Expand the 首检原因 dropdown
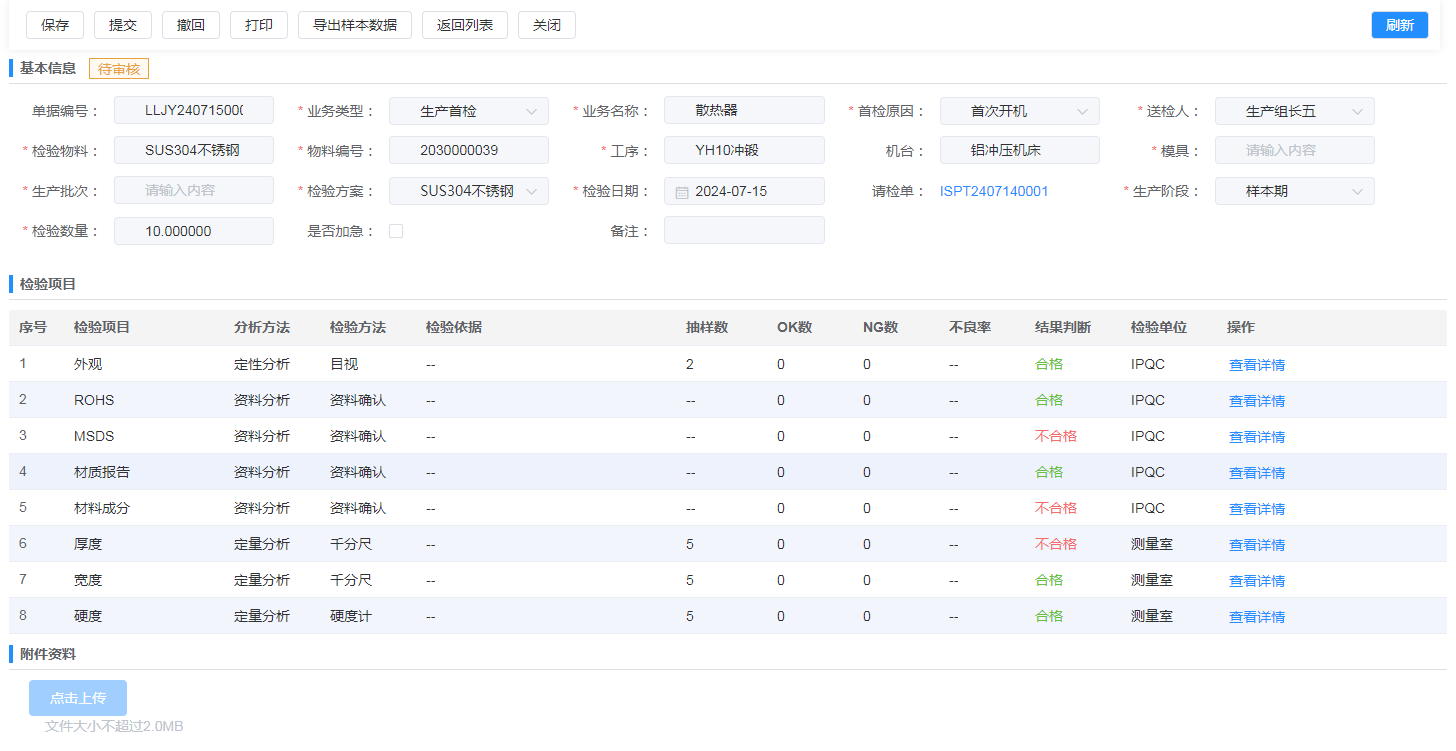The image size is (1456, 751). click(1020, 111)
